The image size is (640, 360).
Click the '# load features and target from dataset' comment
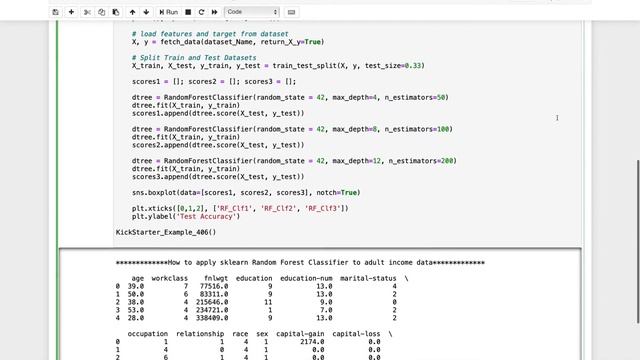(210, 34)
